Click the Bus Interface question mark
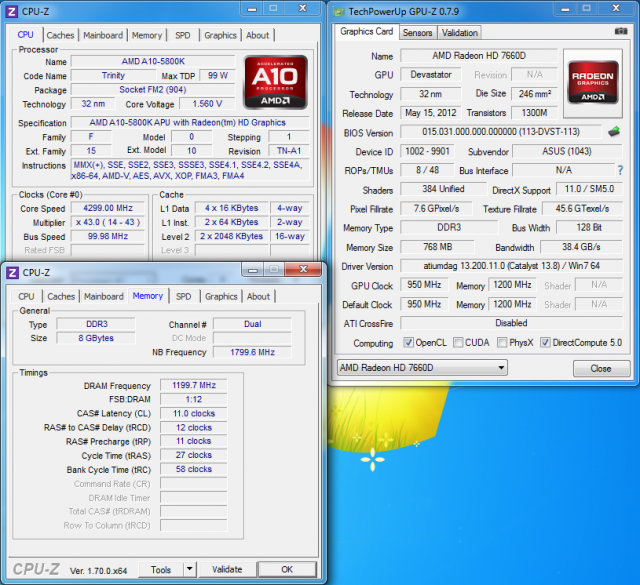Viewport: 640px width, 585px height. 620,170
